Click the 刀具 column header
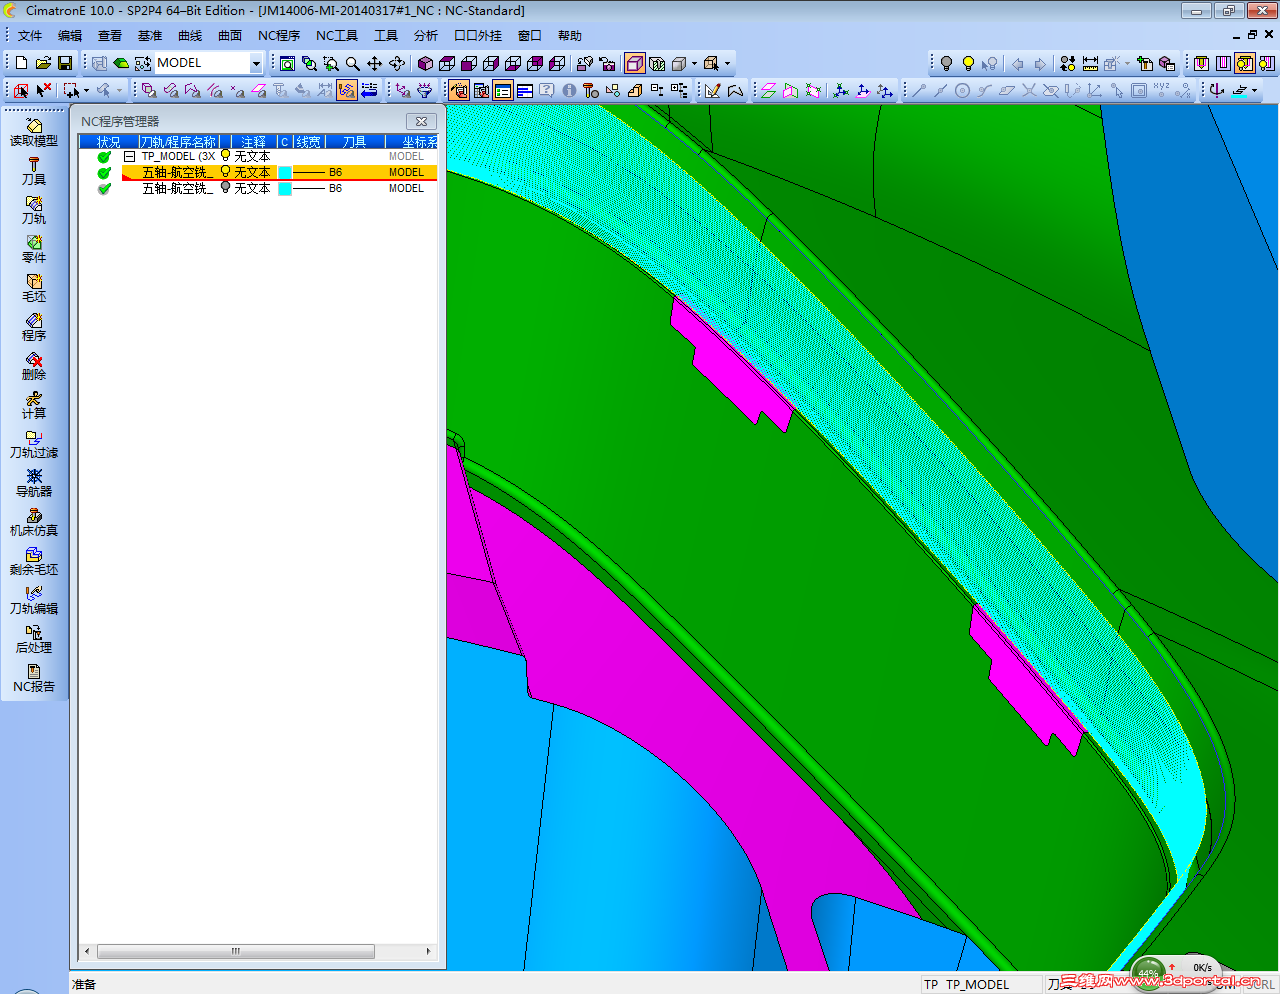 [x=354, y=142]
